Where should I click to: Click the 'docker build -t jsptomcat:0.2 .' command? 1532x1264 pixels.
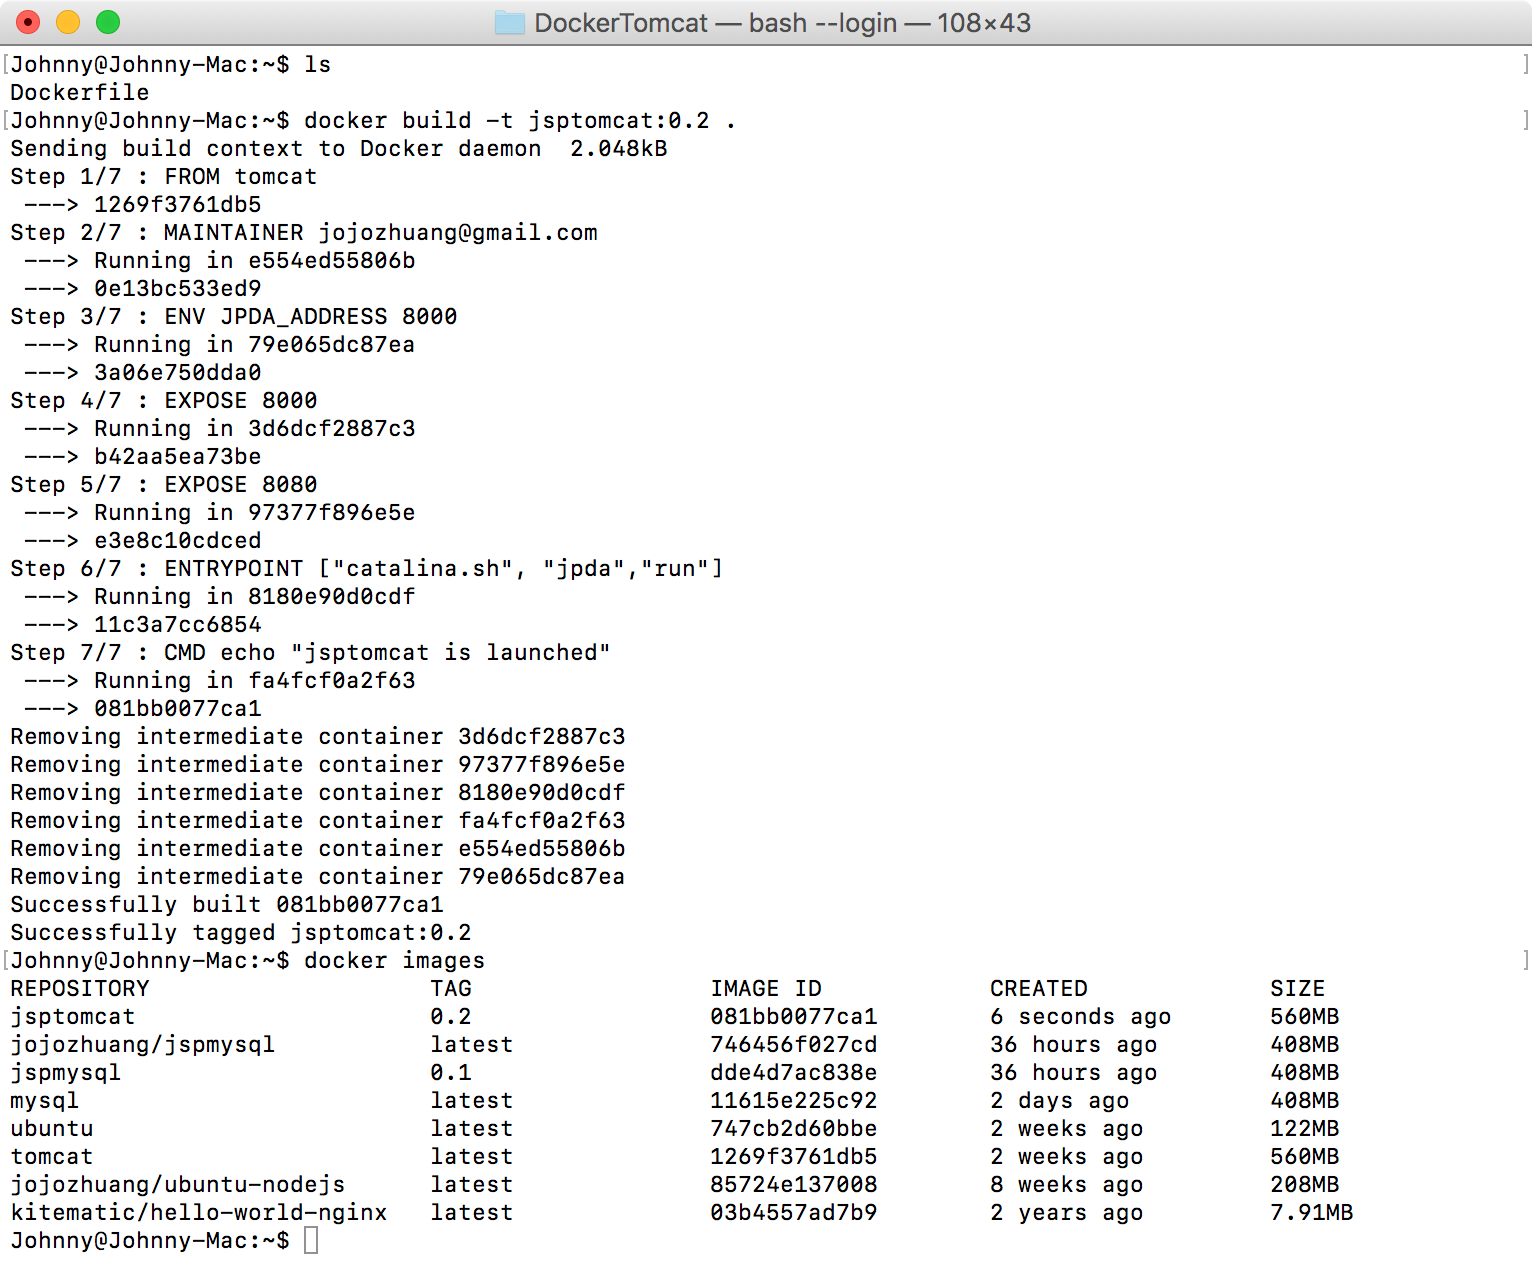pyautogui.click(x=520, y=120)
